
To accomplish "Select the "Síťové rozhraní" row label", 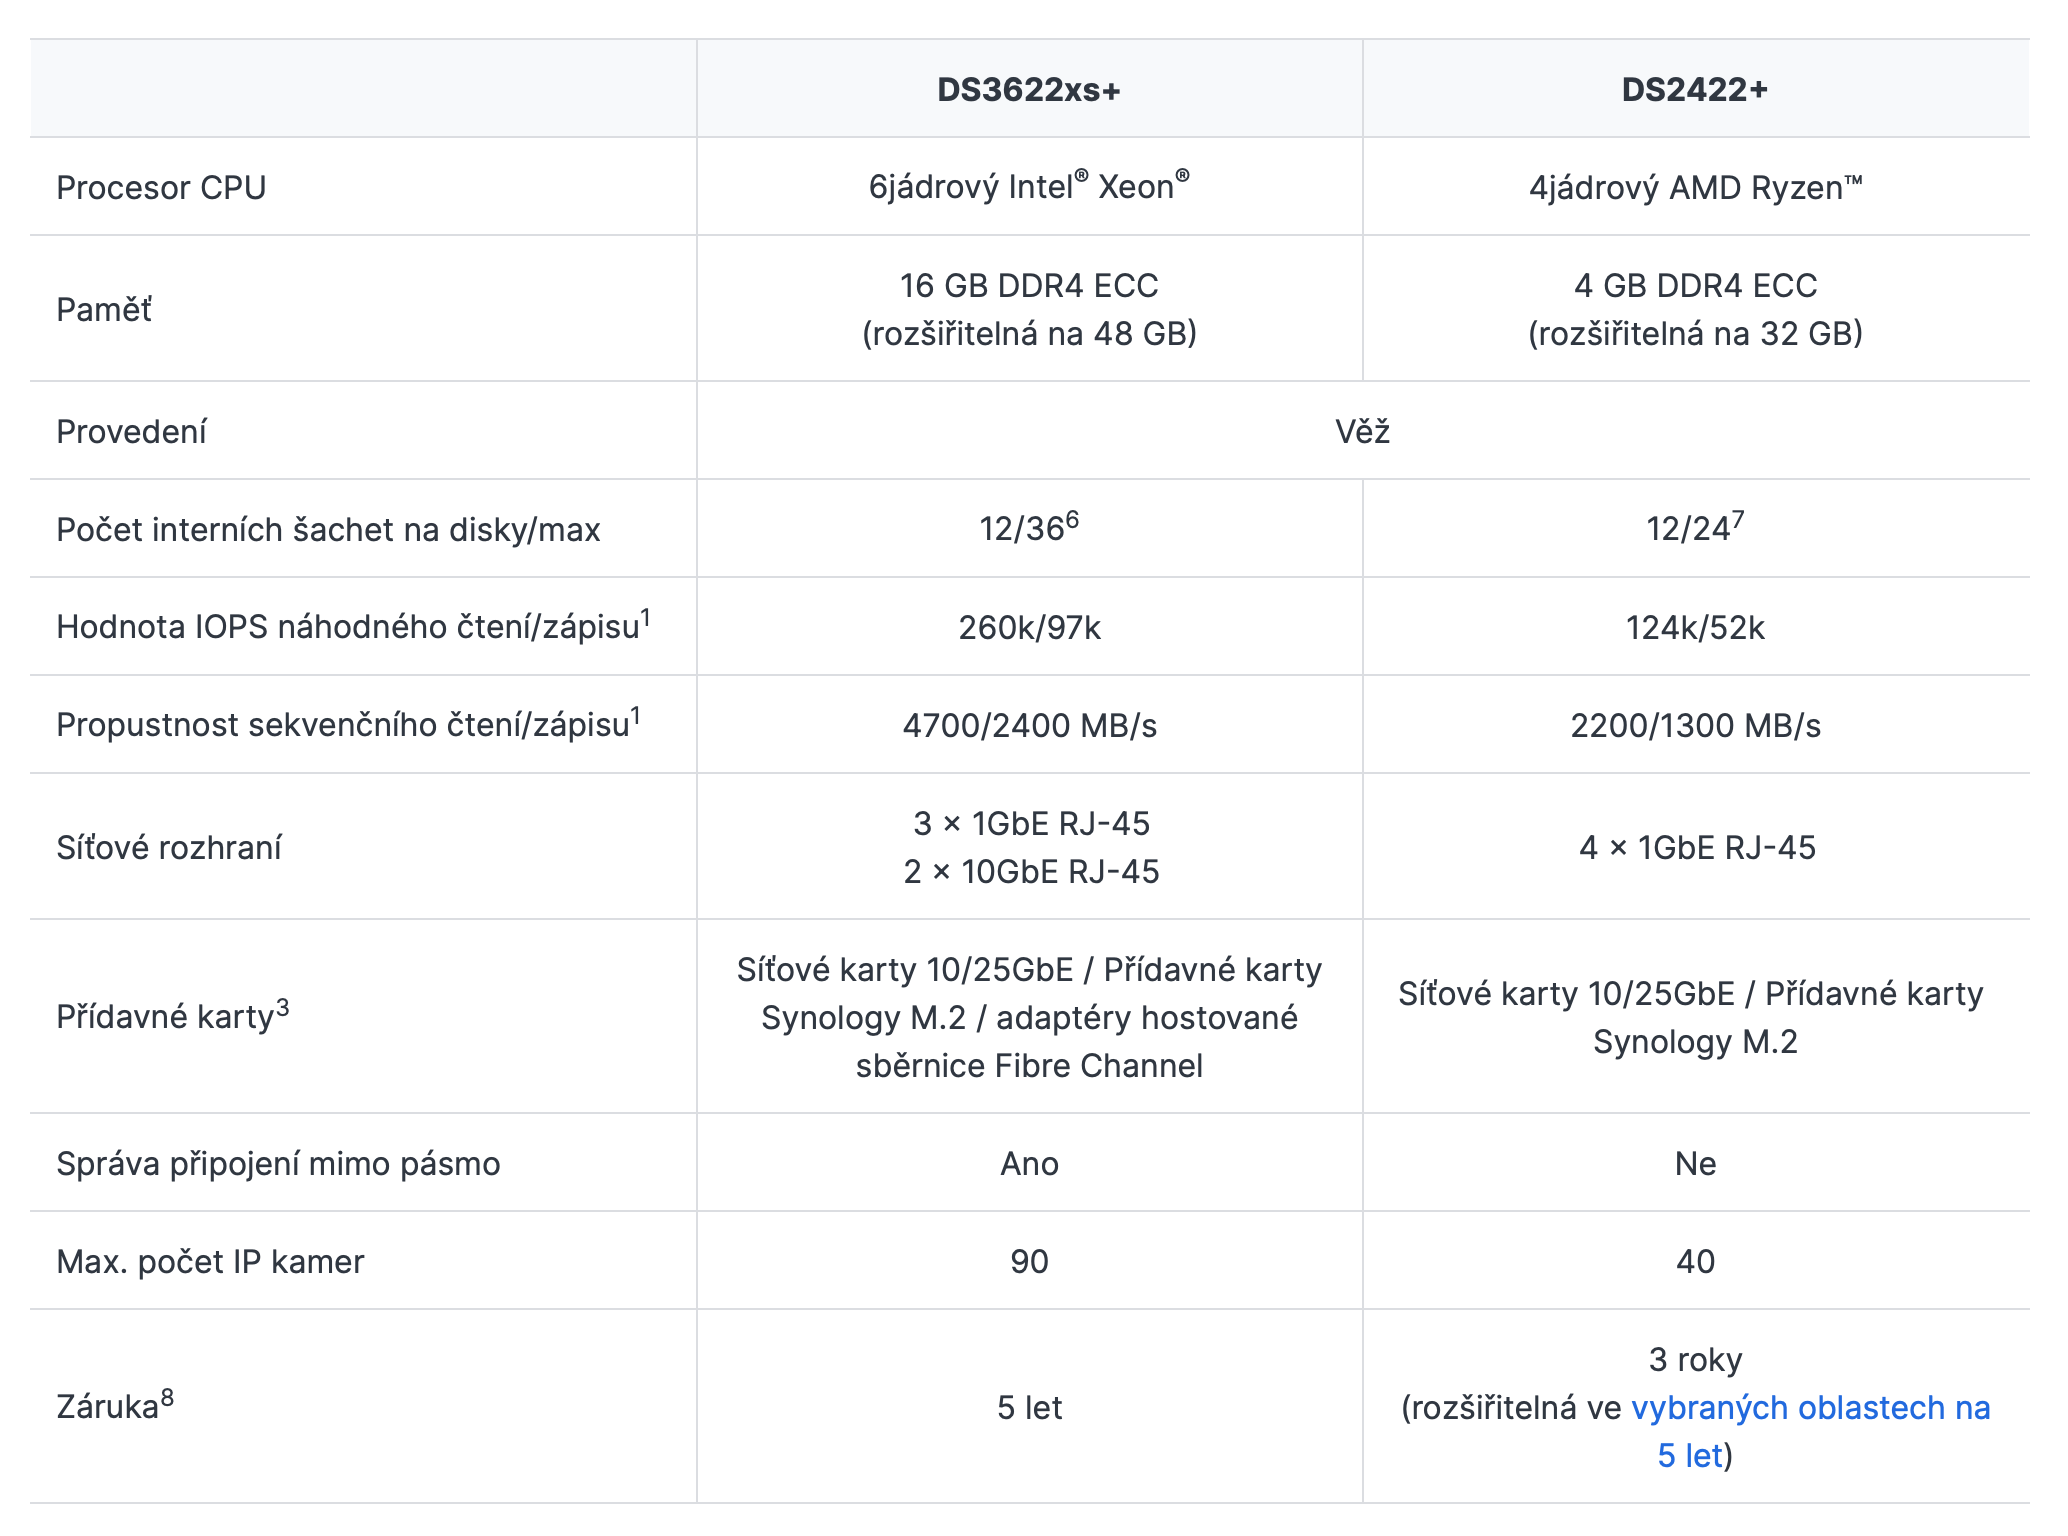I will pyautogui.click(x=169, y=848).
